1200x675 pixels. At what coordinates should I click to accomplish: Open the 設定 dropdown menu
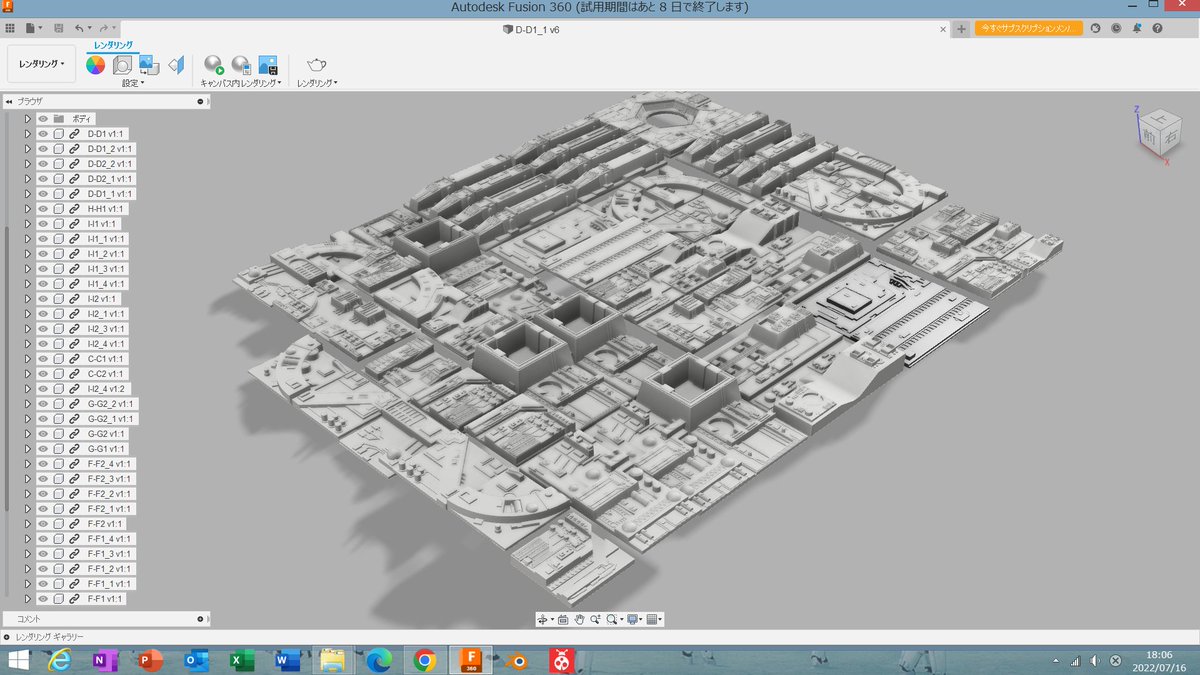(133, 83)
